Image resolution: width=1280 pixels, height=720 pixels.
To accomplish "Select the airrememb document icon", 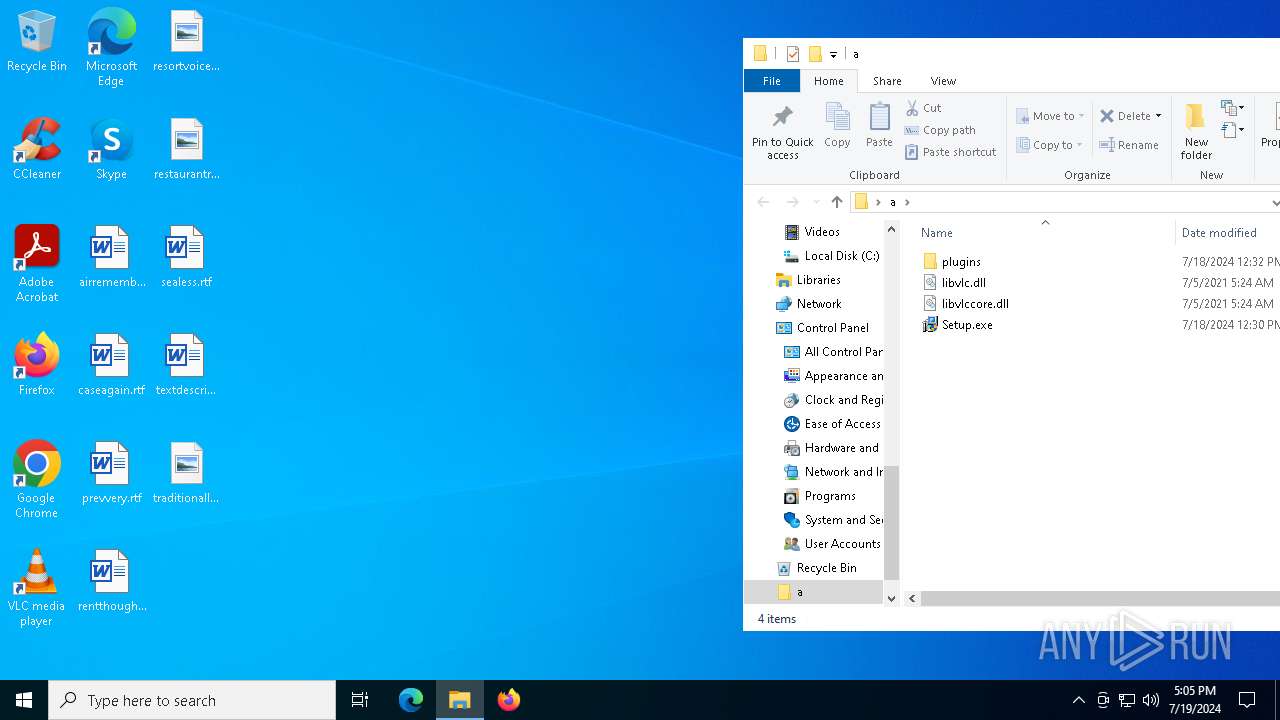I will [111, 258].
